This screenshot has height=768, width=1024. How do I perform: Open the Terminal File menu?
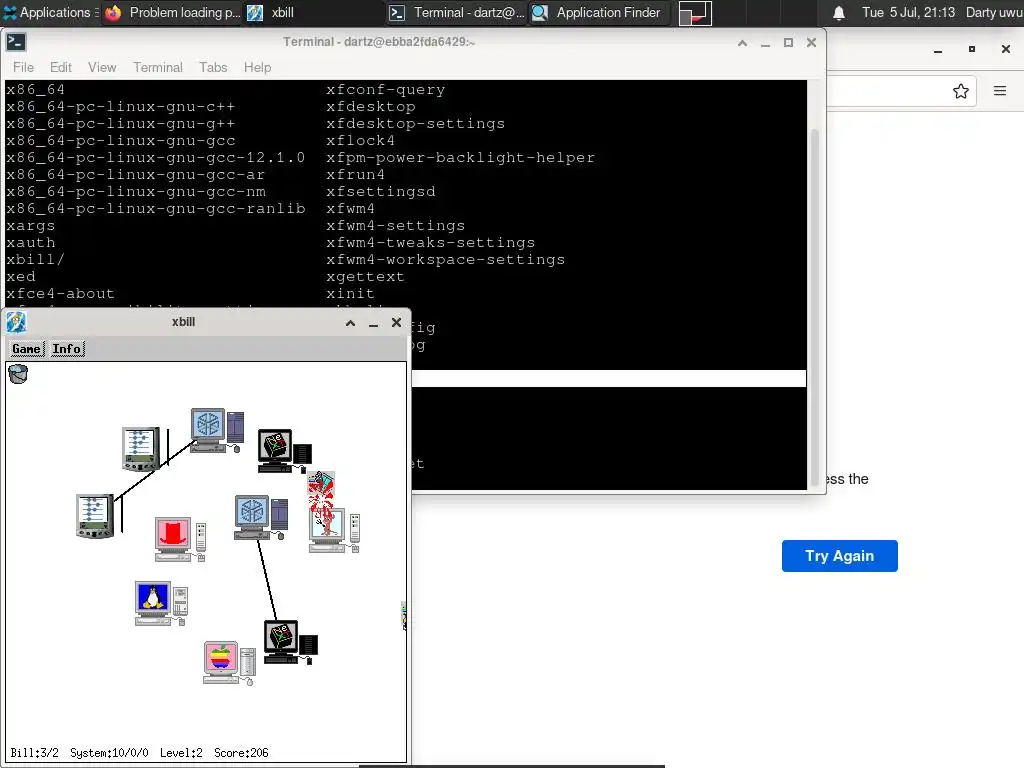(x=24, y=67)
